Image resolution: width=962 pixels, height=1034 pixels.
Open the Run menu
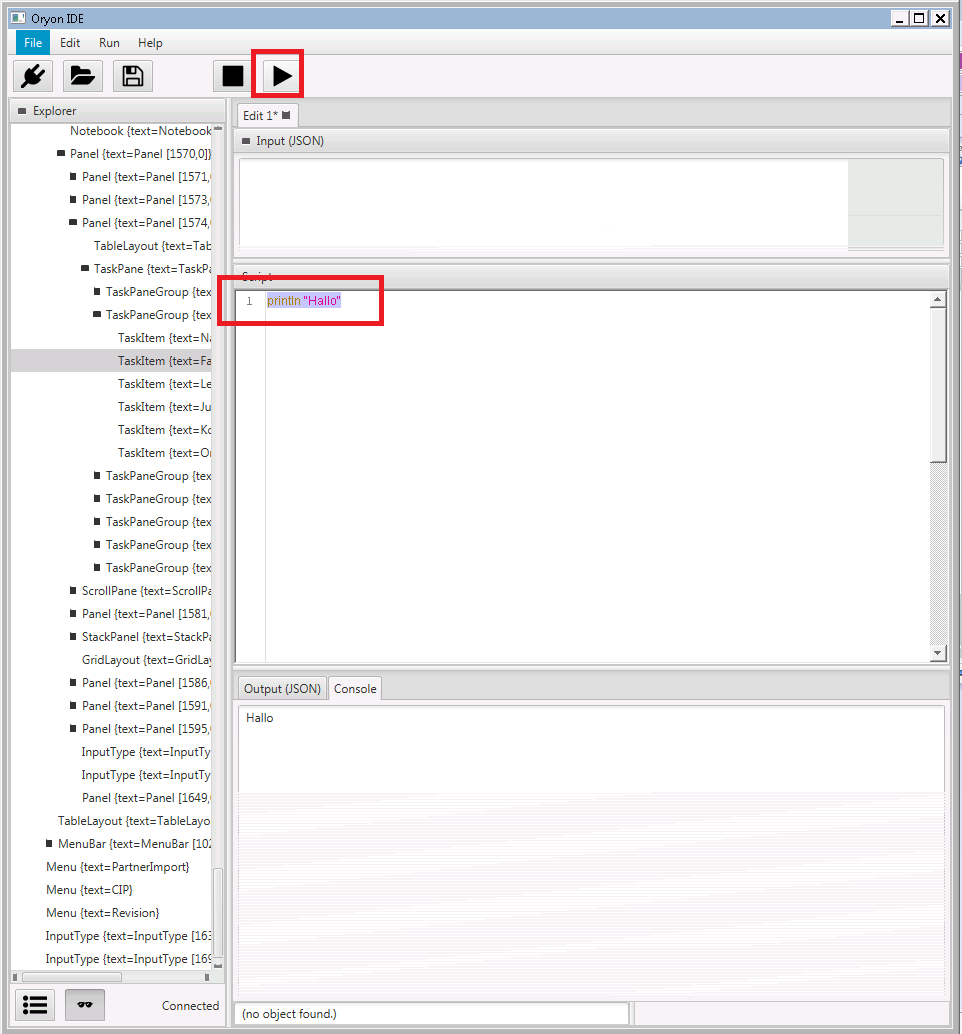click(x=109, y=43)
